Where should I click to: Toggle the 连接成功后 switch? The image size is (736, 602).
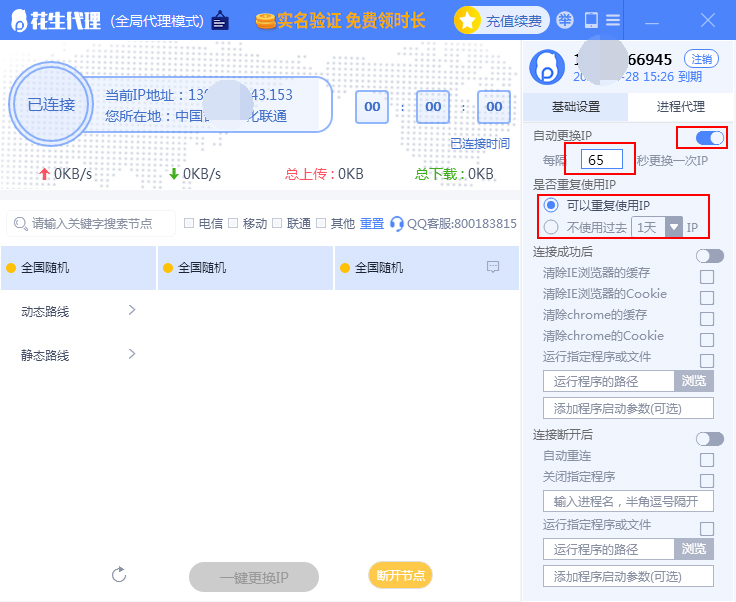[710, 256]
